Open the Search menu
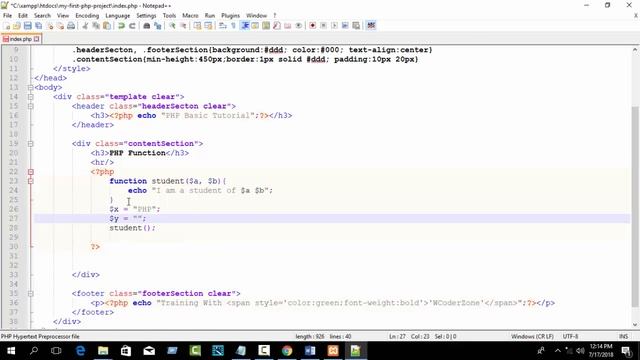The height and width of the screenshot is (360, 640). click(42, 16)
